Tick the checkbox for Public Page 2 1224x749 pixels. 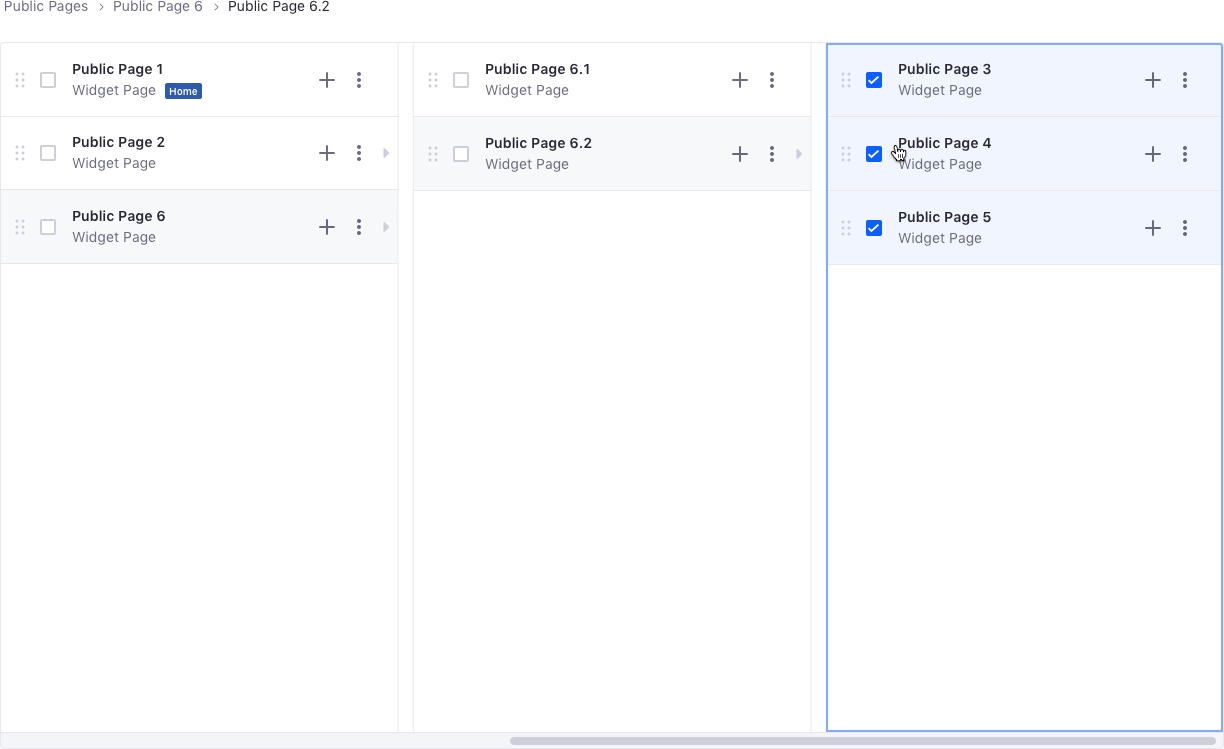48,153
